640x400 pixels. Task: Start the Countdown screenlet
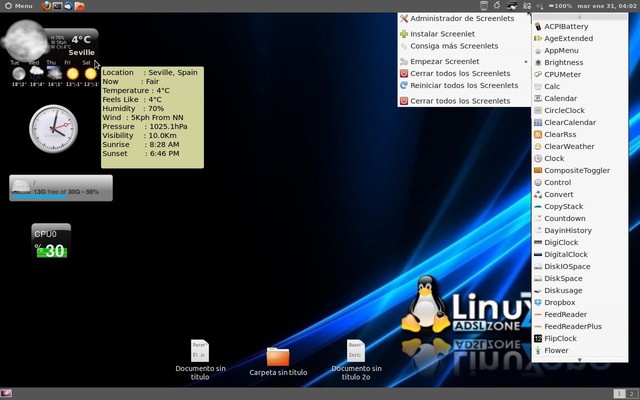pyautogui.click(x=580, y=218)
